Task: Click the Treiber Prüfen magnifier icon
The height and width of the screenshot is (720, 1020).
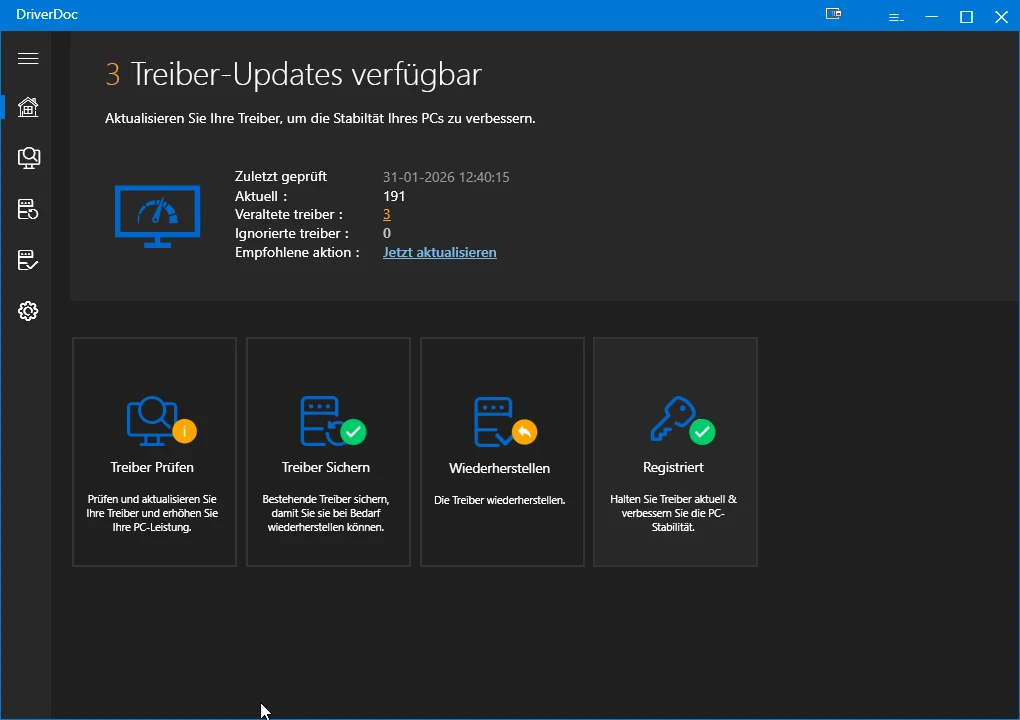Action: pyautogui.click(x=153, y=421)
